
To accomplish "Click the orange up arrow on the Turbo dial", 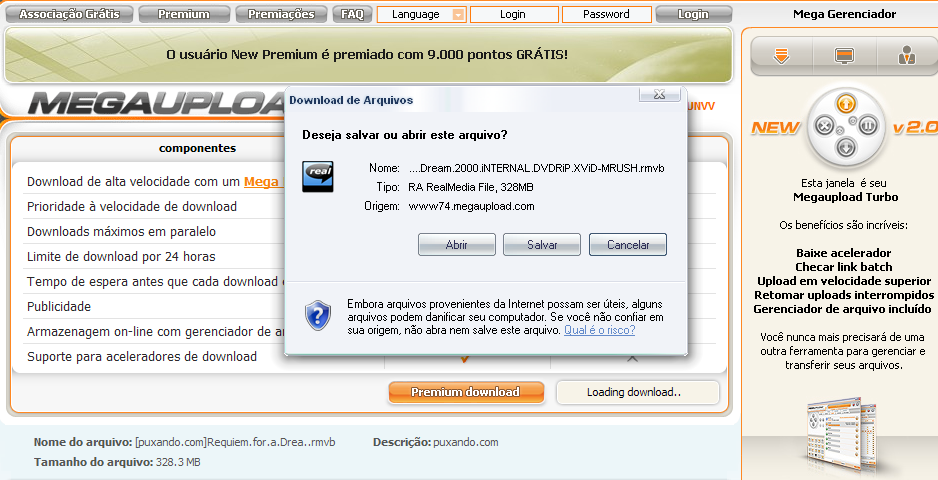I will (x=845, y=104).
